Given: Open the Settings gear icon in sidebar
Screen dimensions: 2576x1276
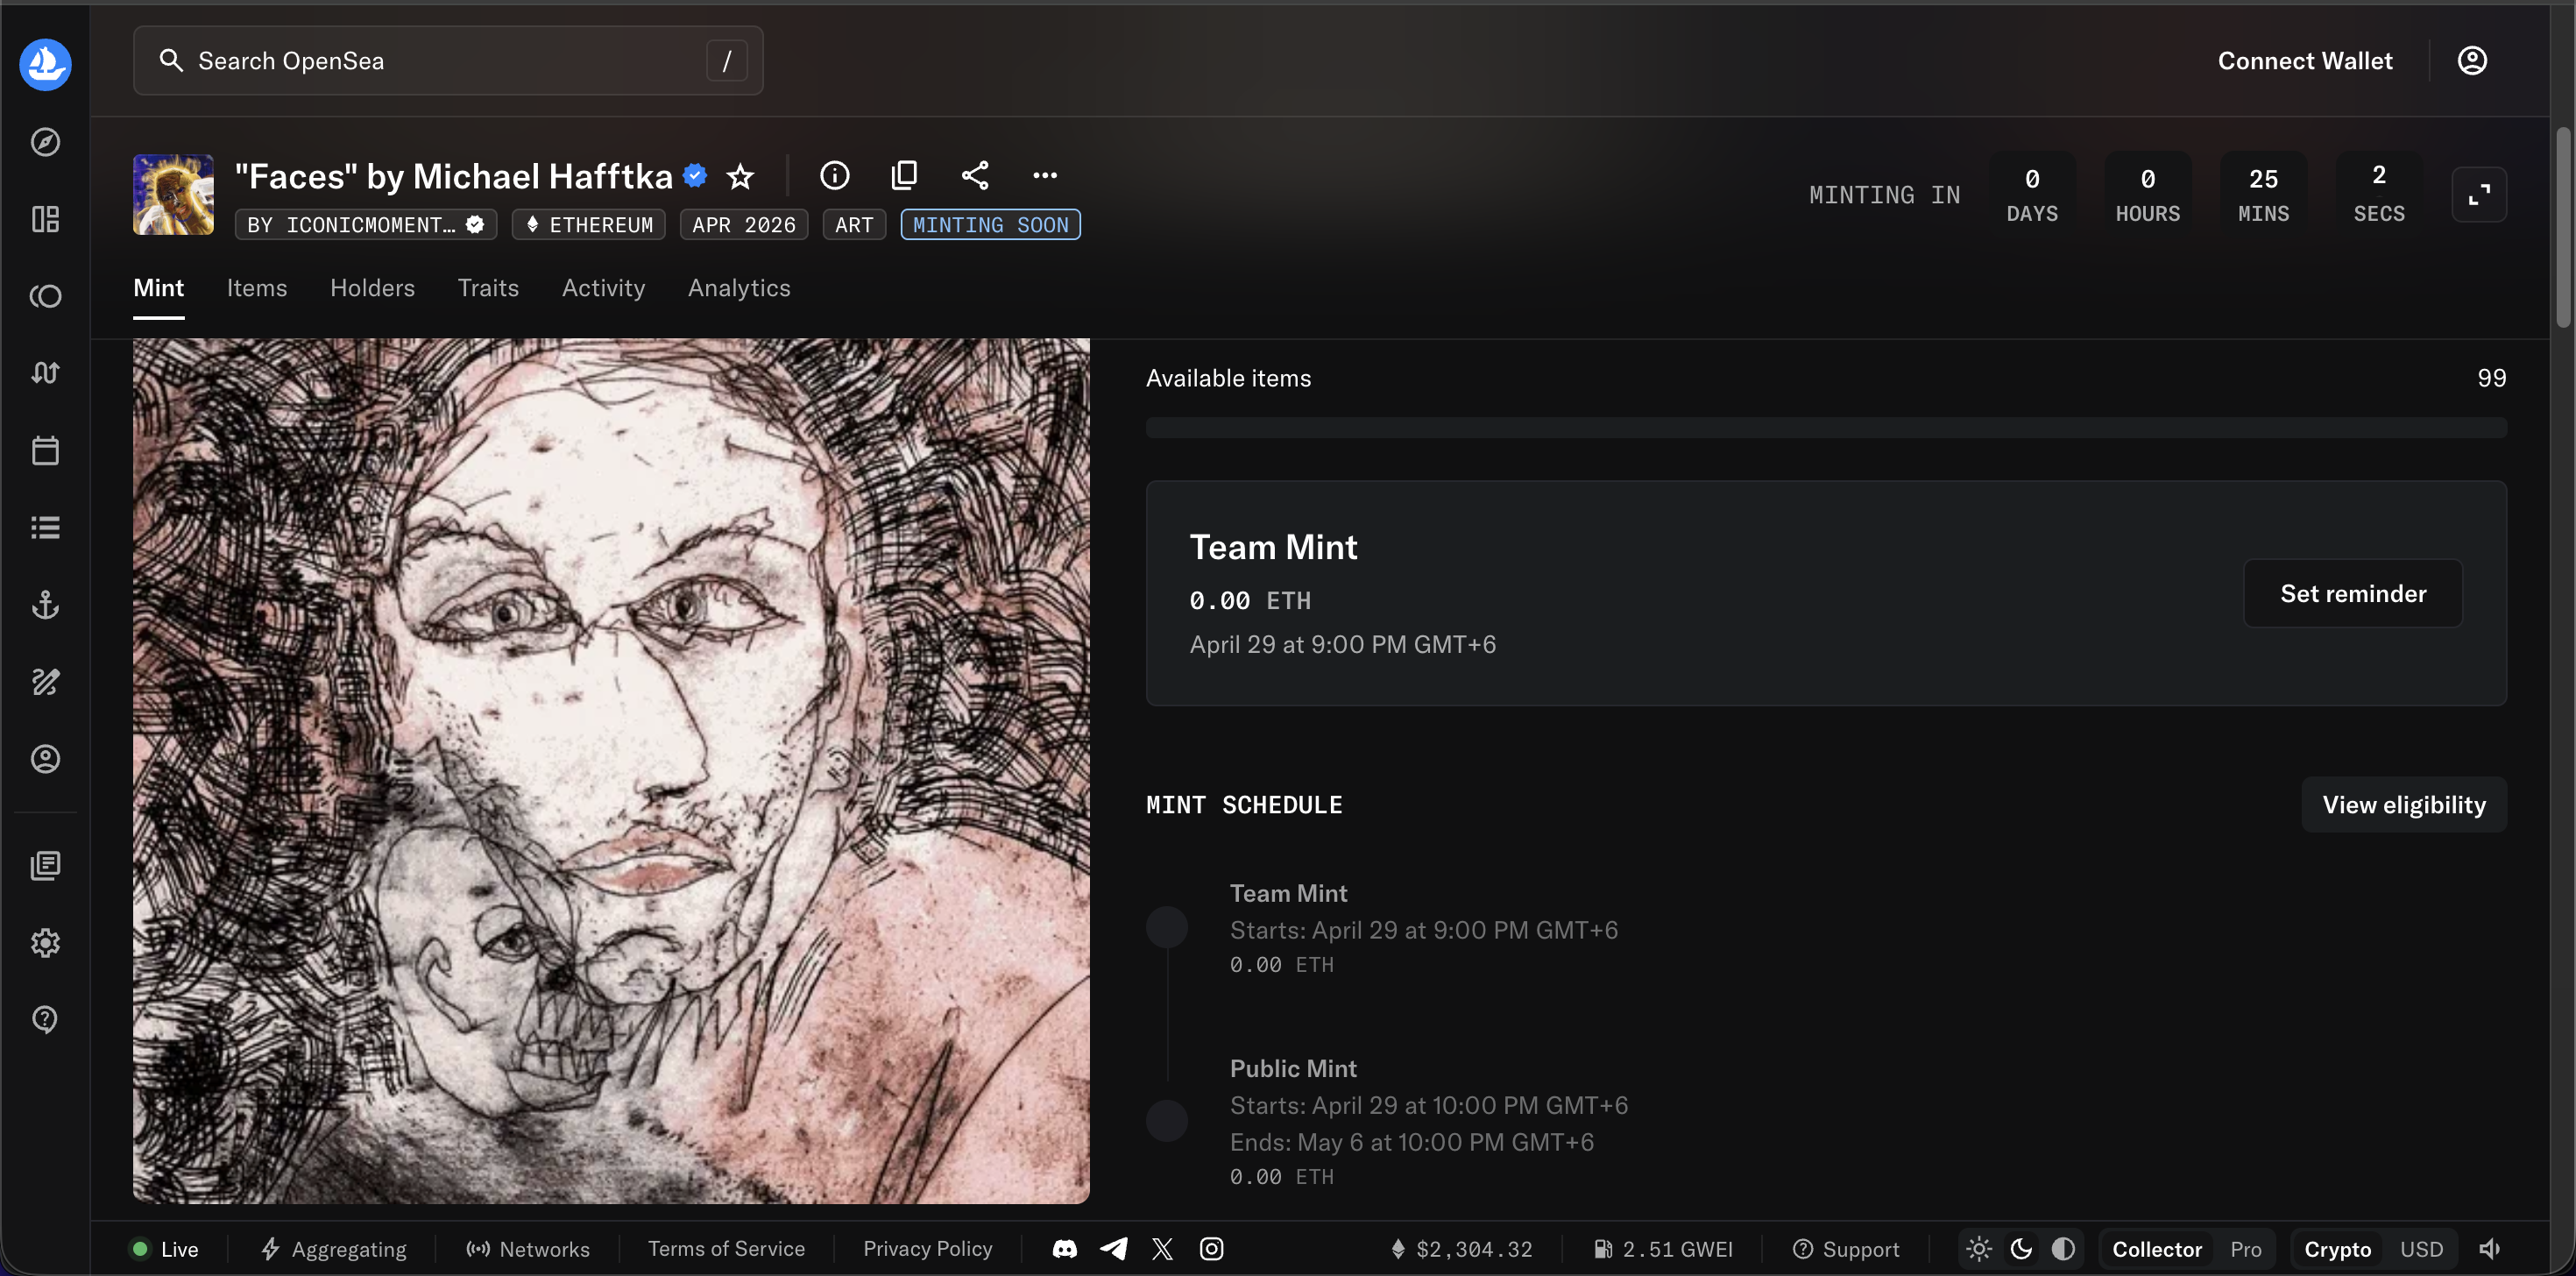Looking at the screenshot, I should coord(45,942).
